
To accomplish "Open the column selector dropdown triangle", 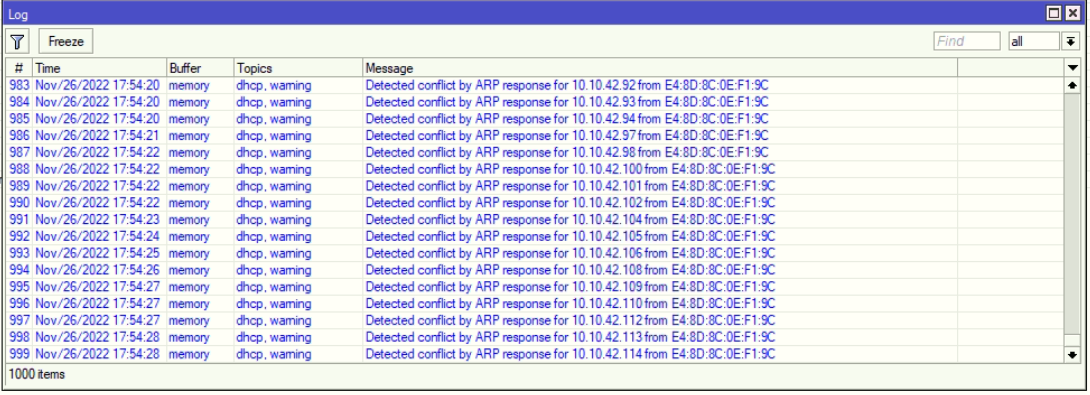I will tap(1073, 67).
